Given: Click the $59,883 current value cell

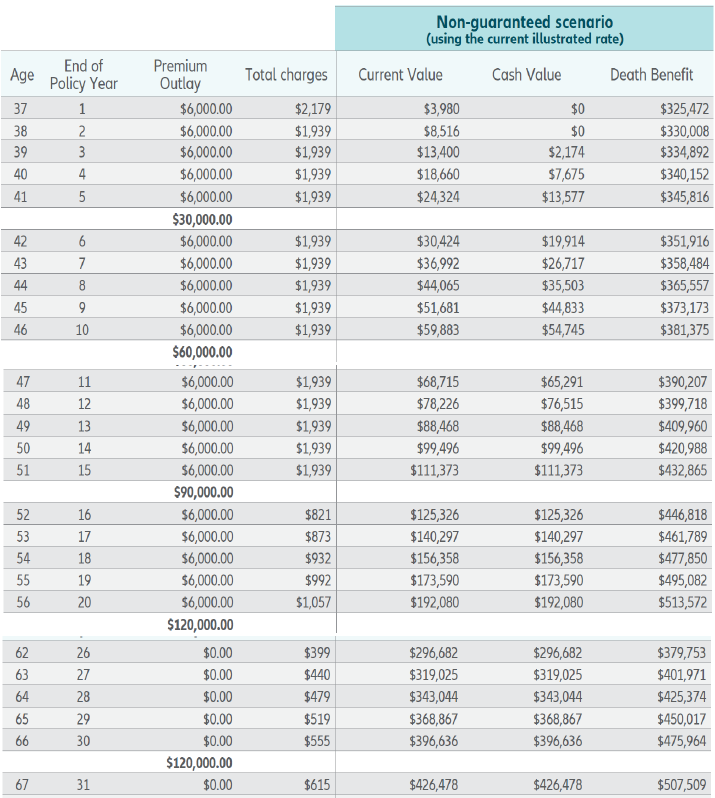Looking at the screenshot, I should click(438, 330).
